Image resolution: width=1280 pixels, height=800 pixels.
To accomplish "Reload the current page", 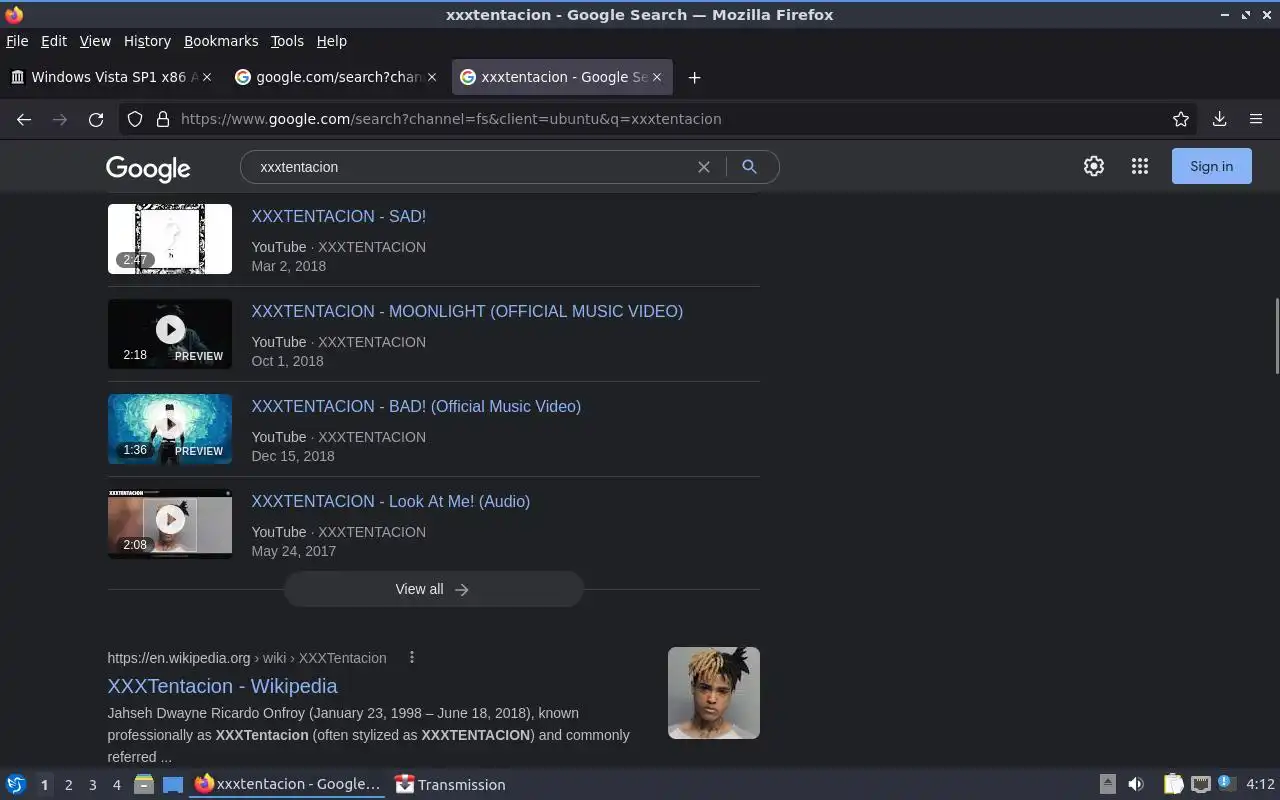I will coord(96,119).
